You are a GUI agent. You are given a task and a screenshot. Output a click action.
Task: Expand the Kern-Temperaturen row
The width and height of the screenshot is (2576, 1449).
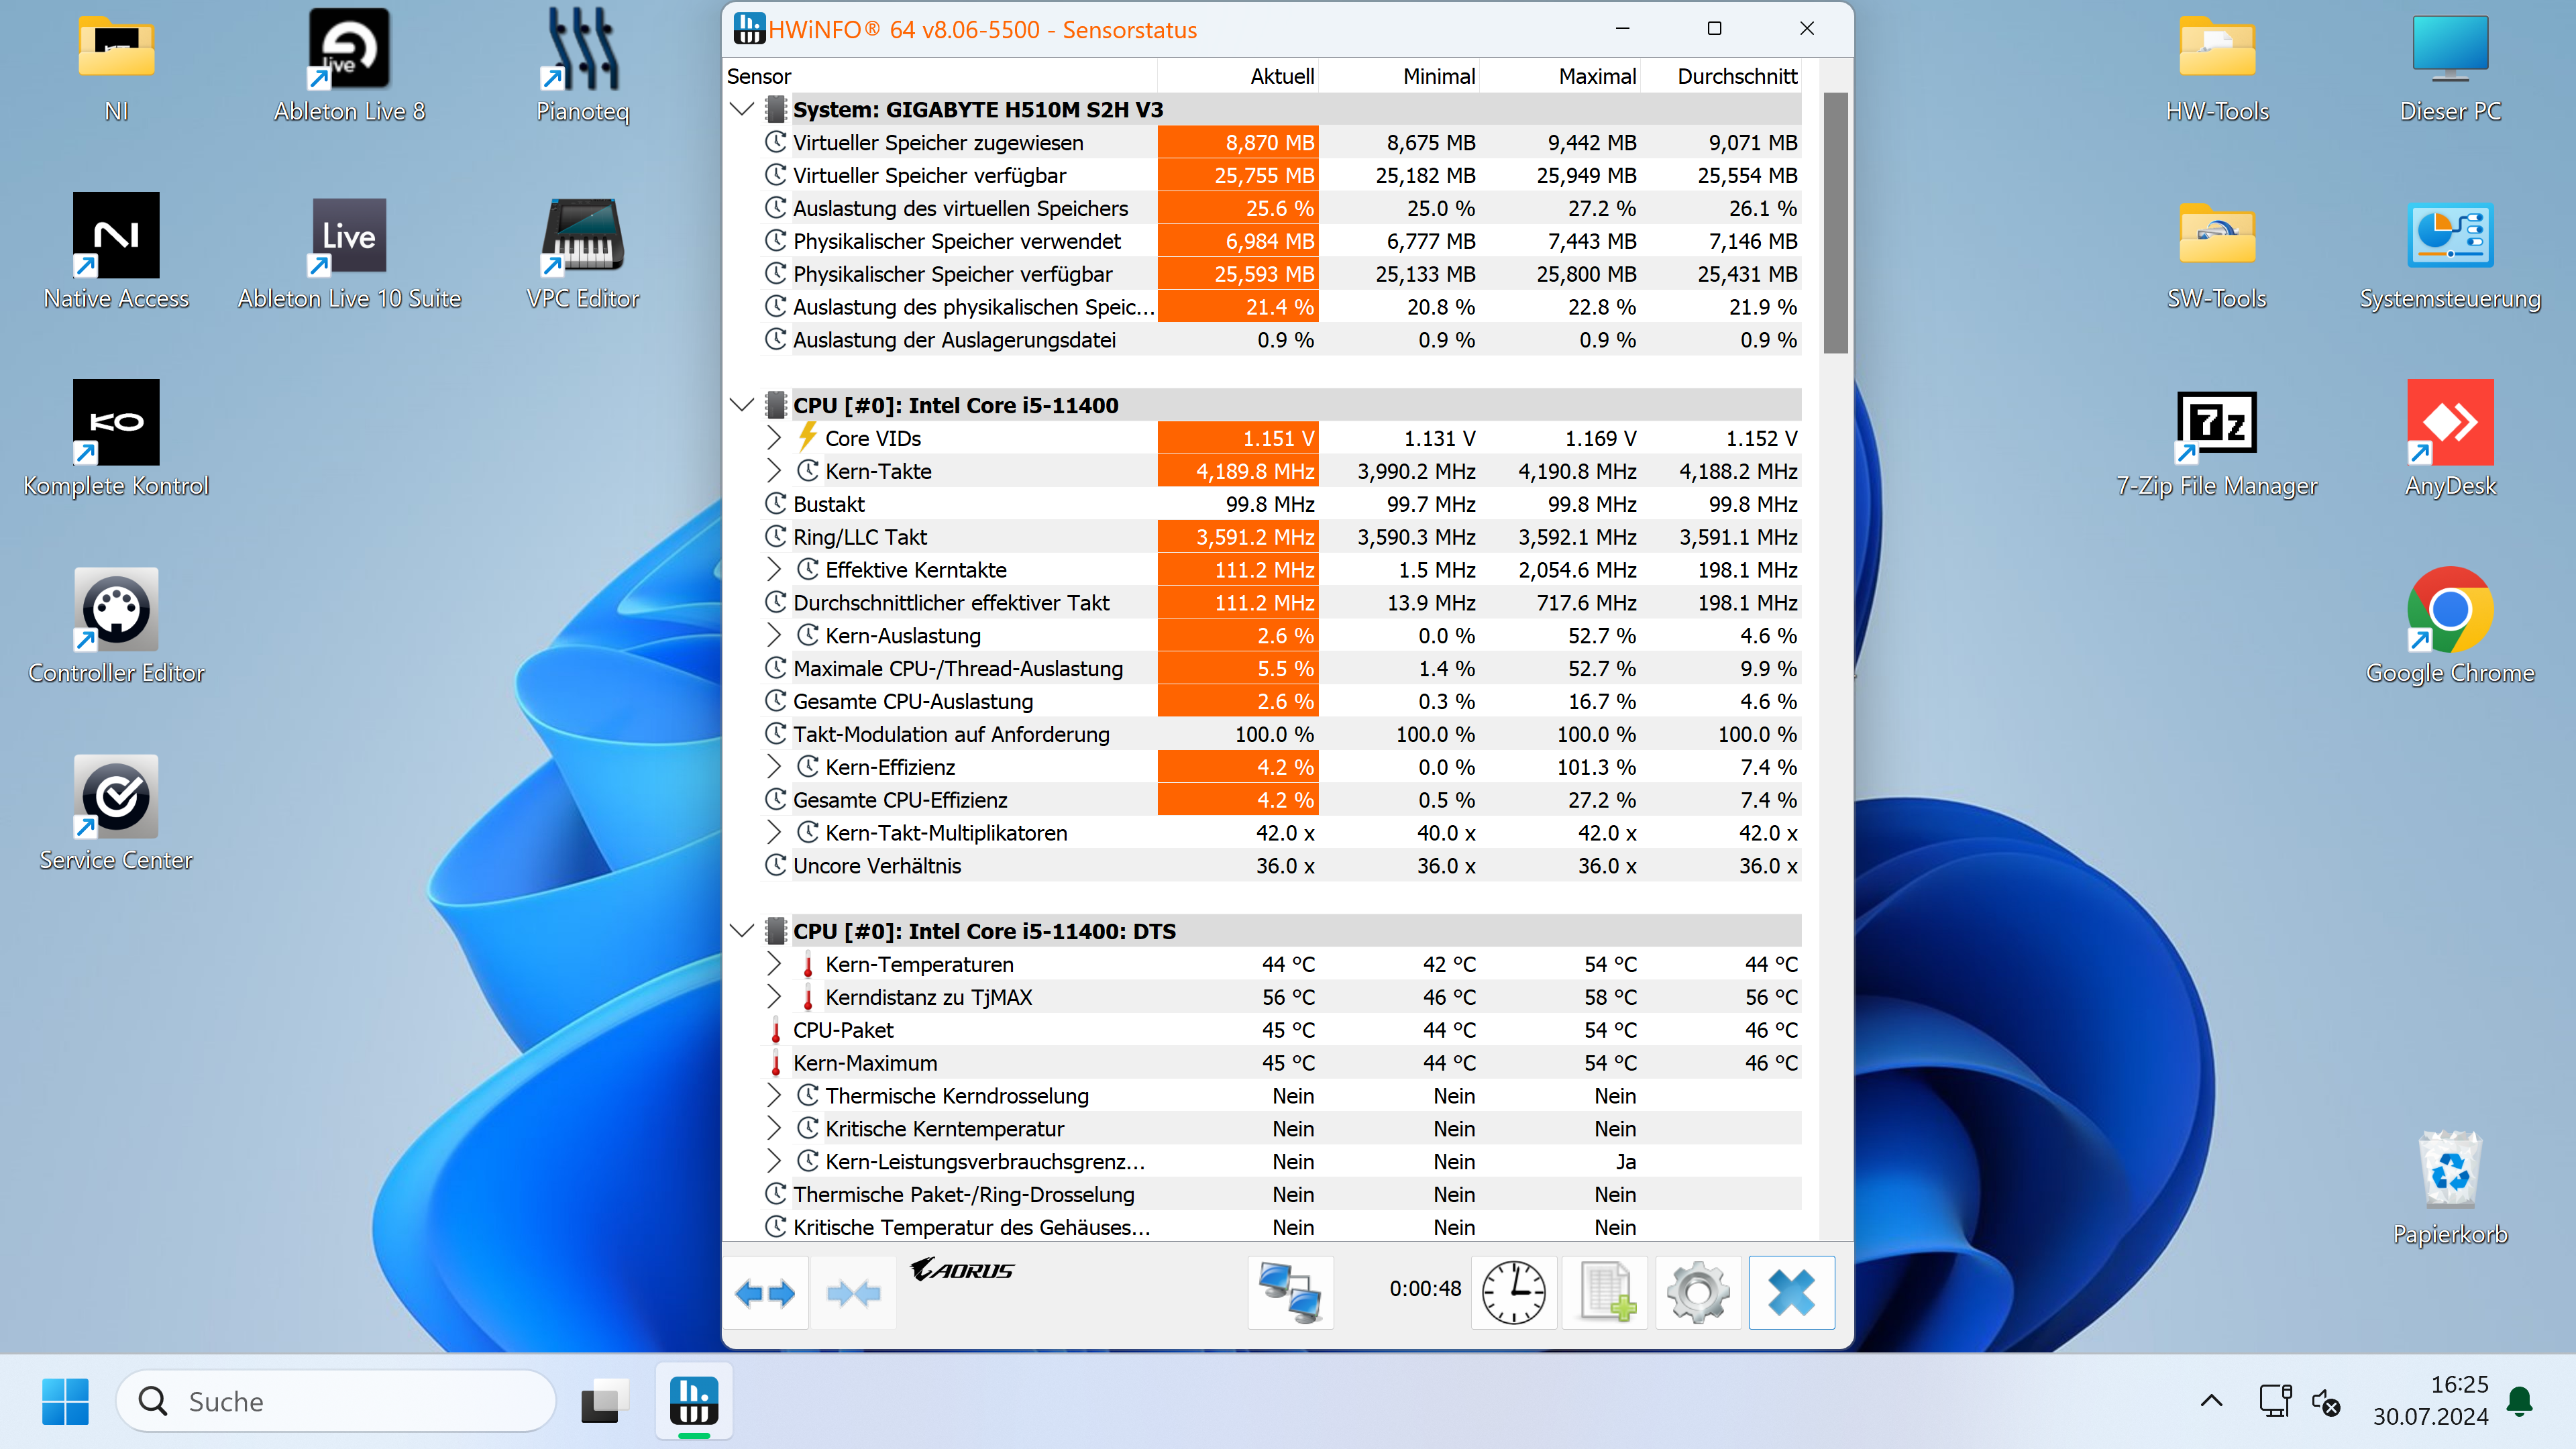point(773,964)
